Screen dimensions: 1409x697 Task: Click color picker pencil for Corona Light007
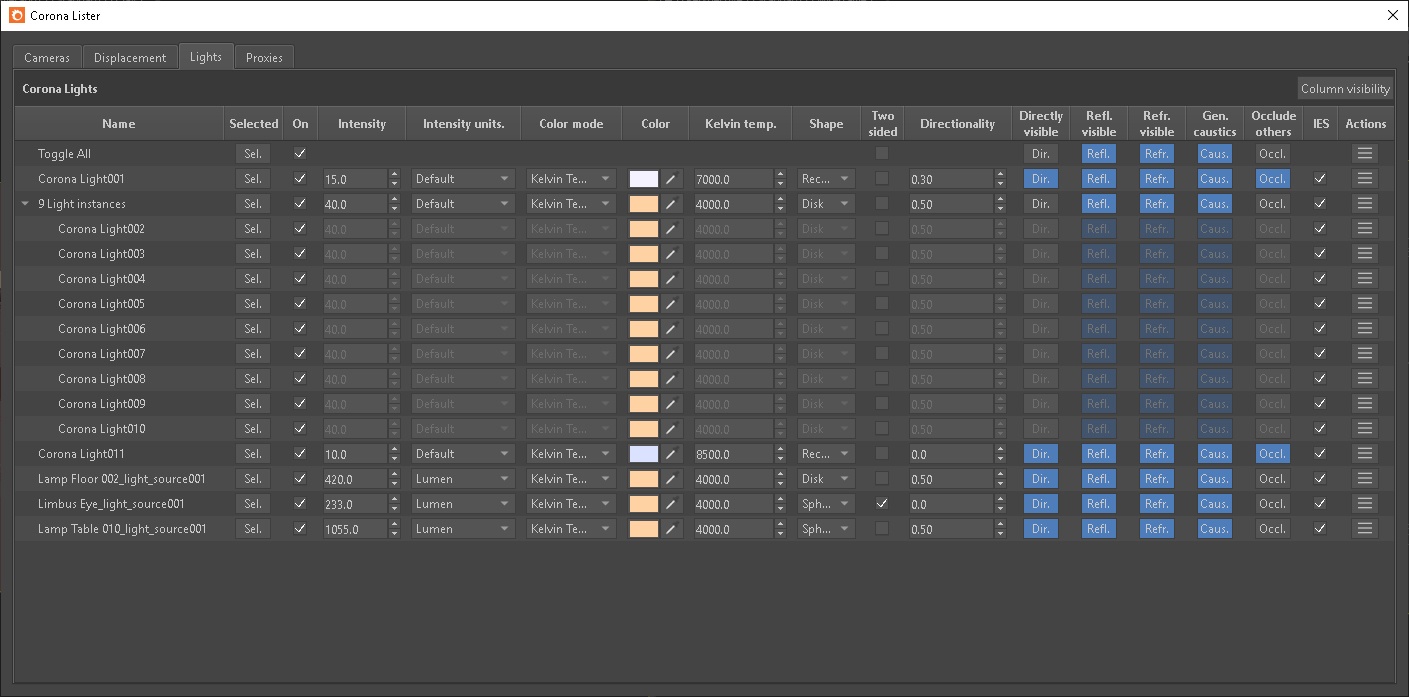[671, 354]
